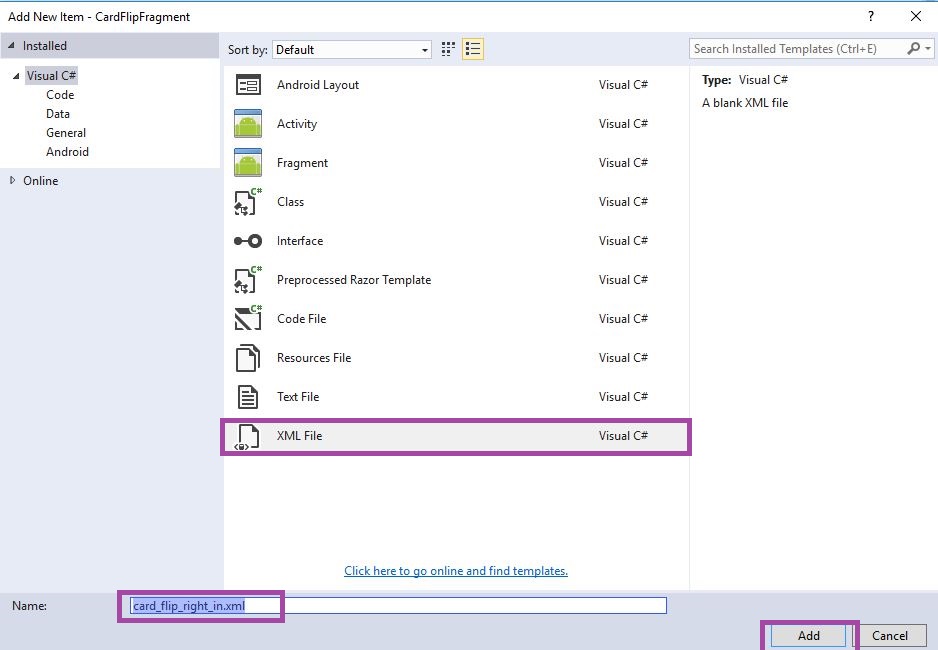Select the Class template C# icon
The image size is (938, 650).
click(x=248, y=202)
